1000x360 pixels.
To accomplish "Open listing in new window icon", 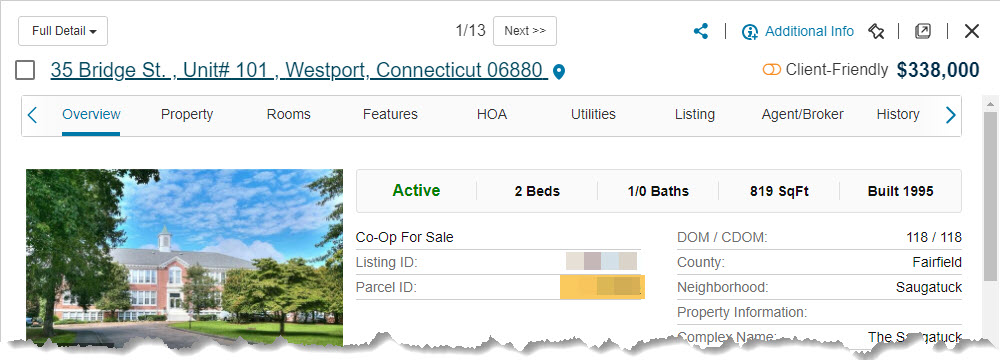I will pyautogui.click(x=923, y=31).
